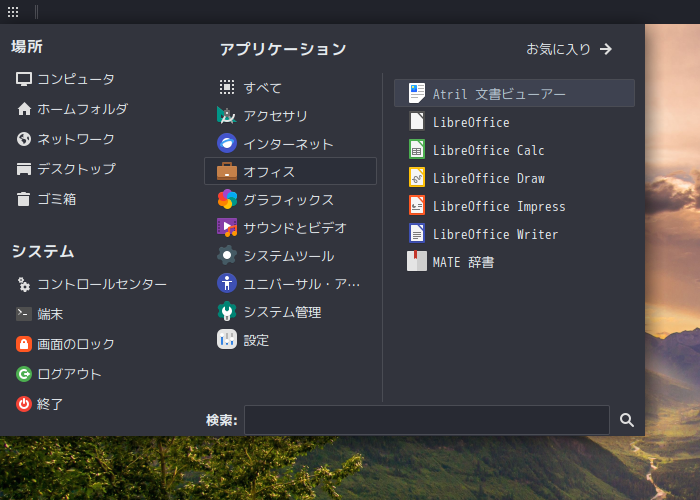
Task: Click the サウンドとビデオ media icon
Action: pos(227,227)
